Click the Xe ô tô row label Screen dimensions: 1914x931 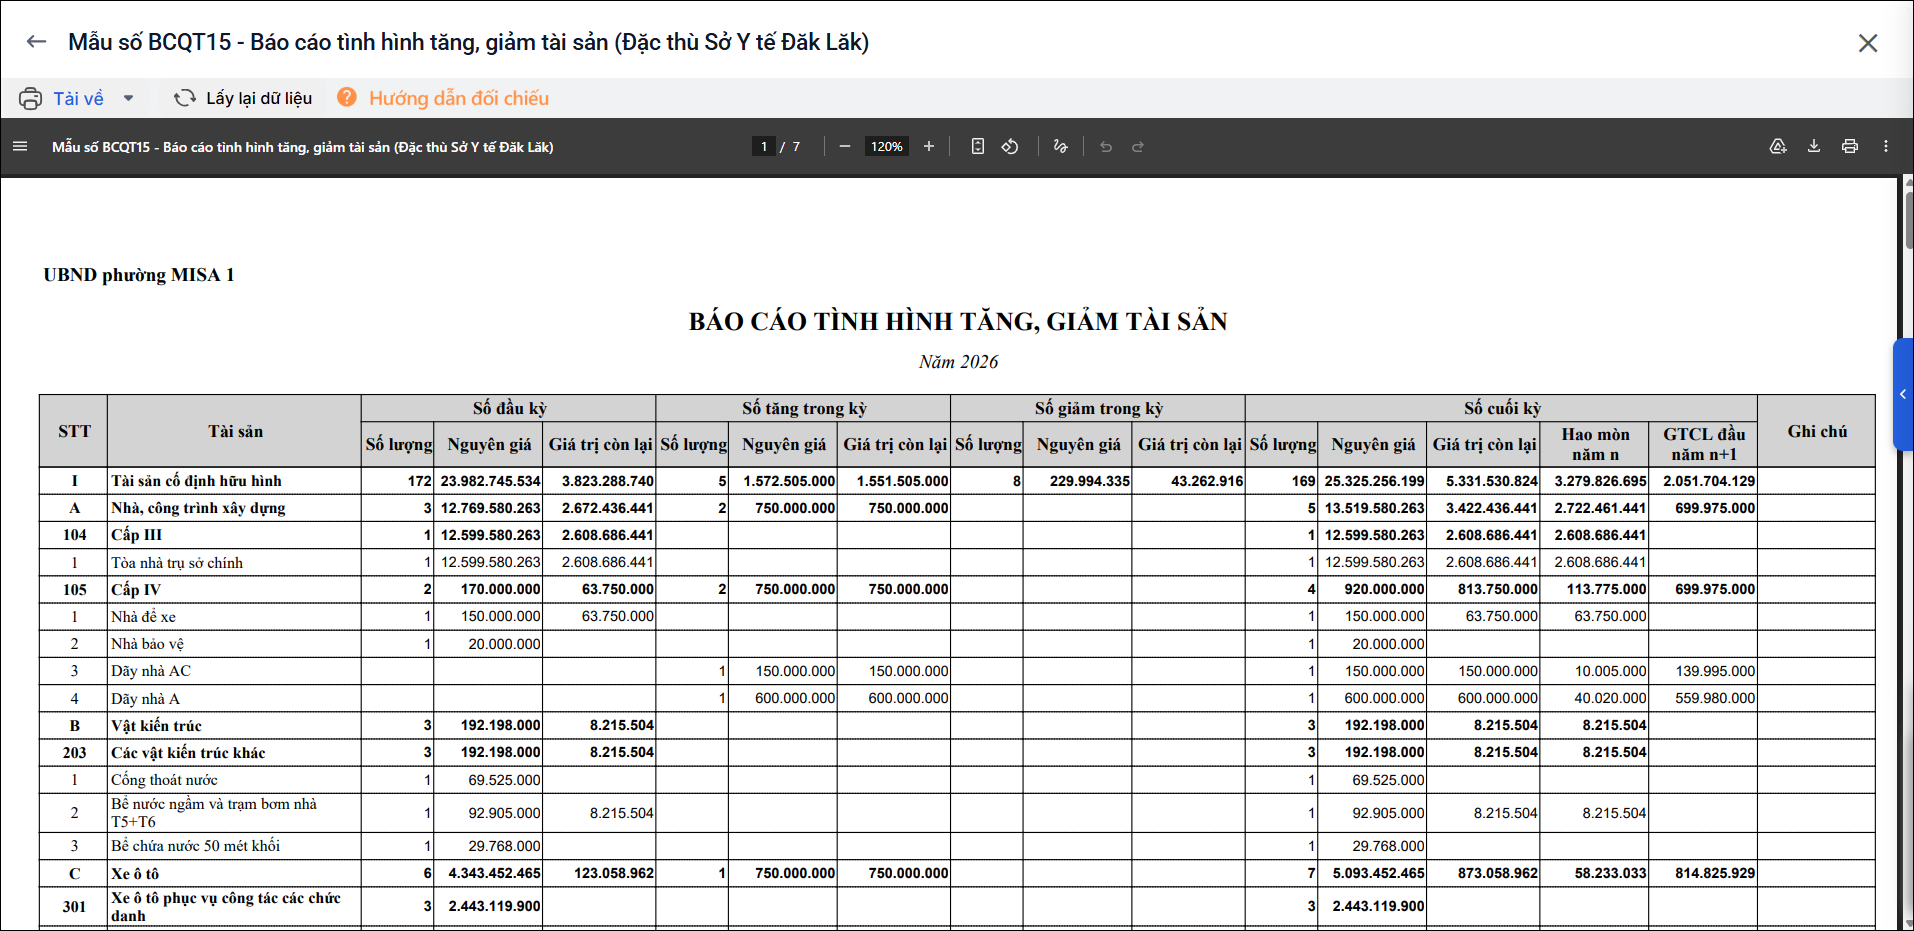coord(135,874)
